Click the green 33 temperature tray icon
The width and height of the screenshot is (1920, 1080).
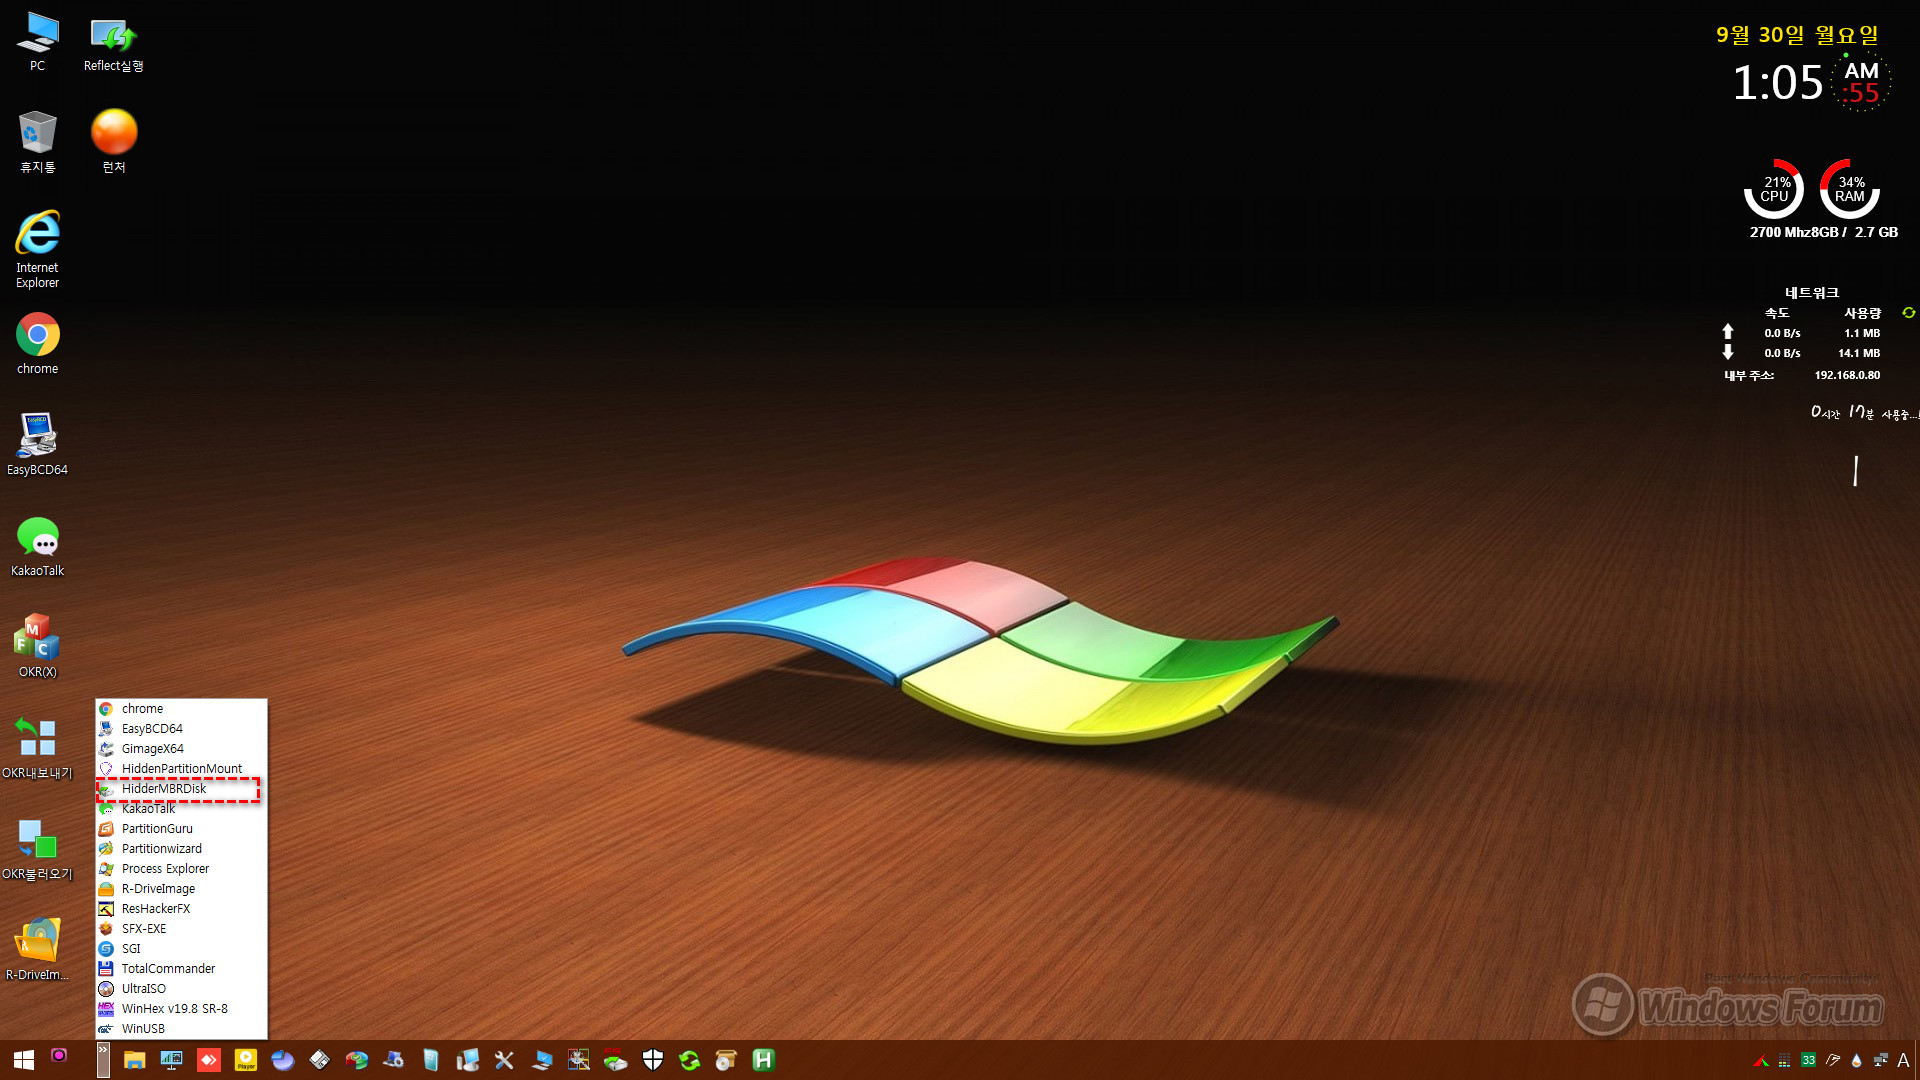tap(1808, 1061)
